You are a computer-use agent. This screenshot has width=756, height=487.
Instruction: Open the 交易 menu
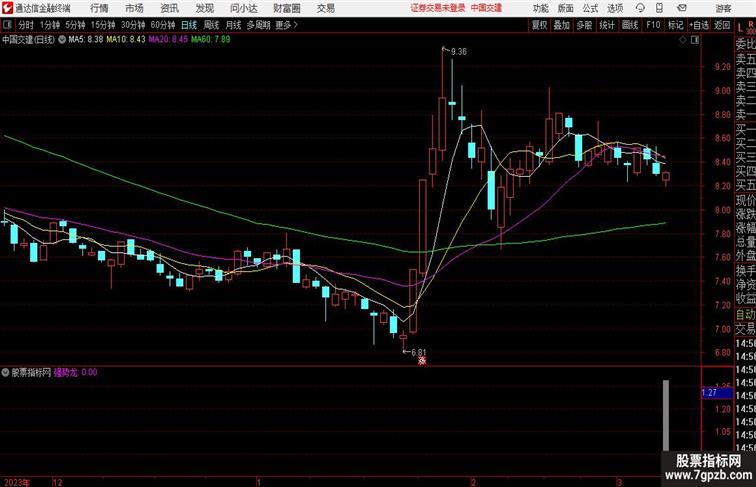(x=325, y=8)
